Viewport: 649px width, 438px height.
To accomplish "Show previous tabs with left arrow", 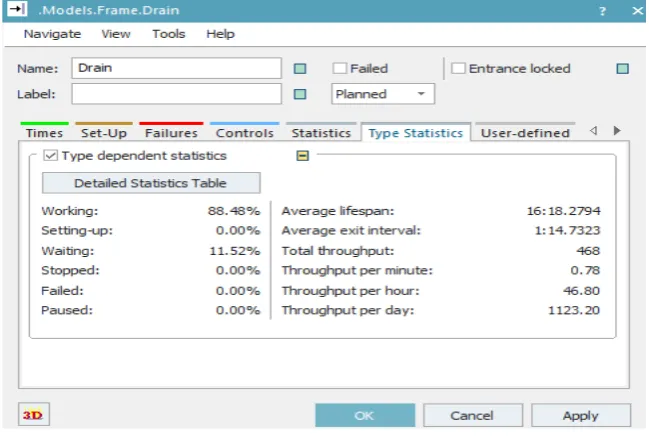I will (x=594, y=131).
